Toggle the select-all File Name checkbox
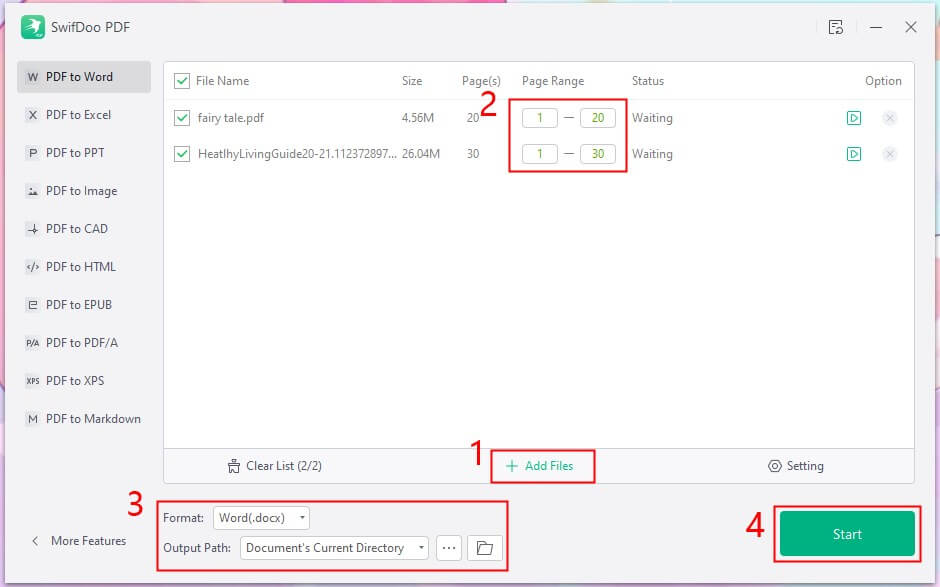 (182, 81)
